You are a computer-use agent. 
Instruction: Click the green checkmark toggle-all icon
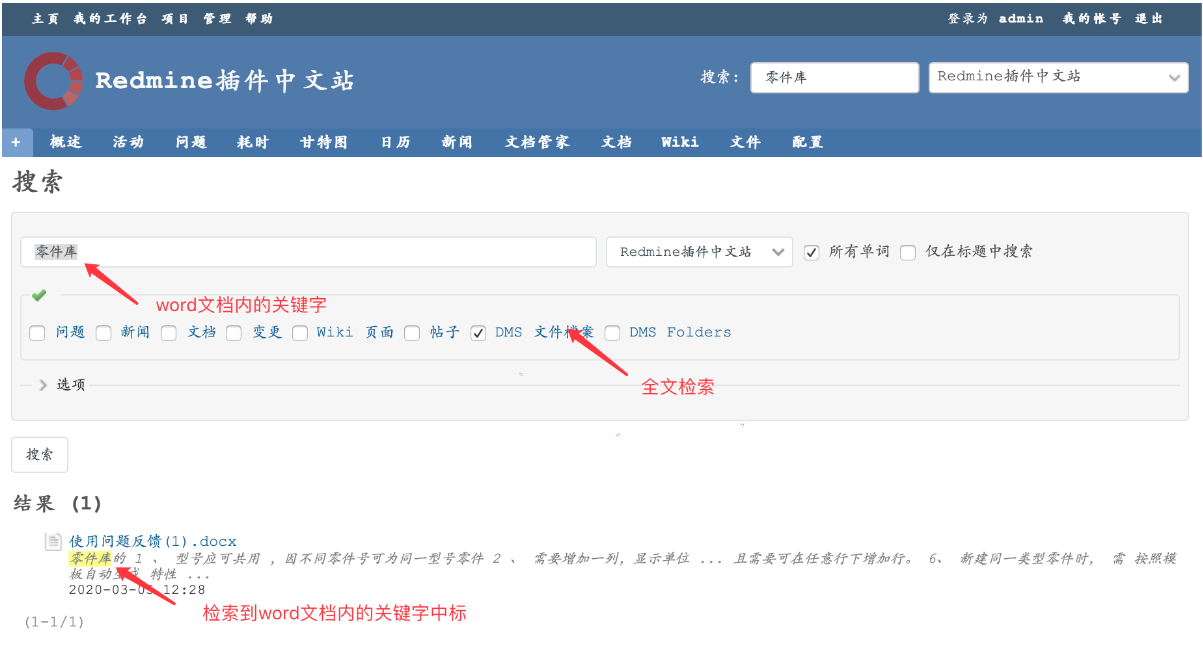pyautogui.click(x=39, y=296)
